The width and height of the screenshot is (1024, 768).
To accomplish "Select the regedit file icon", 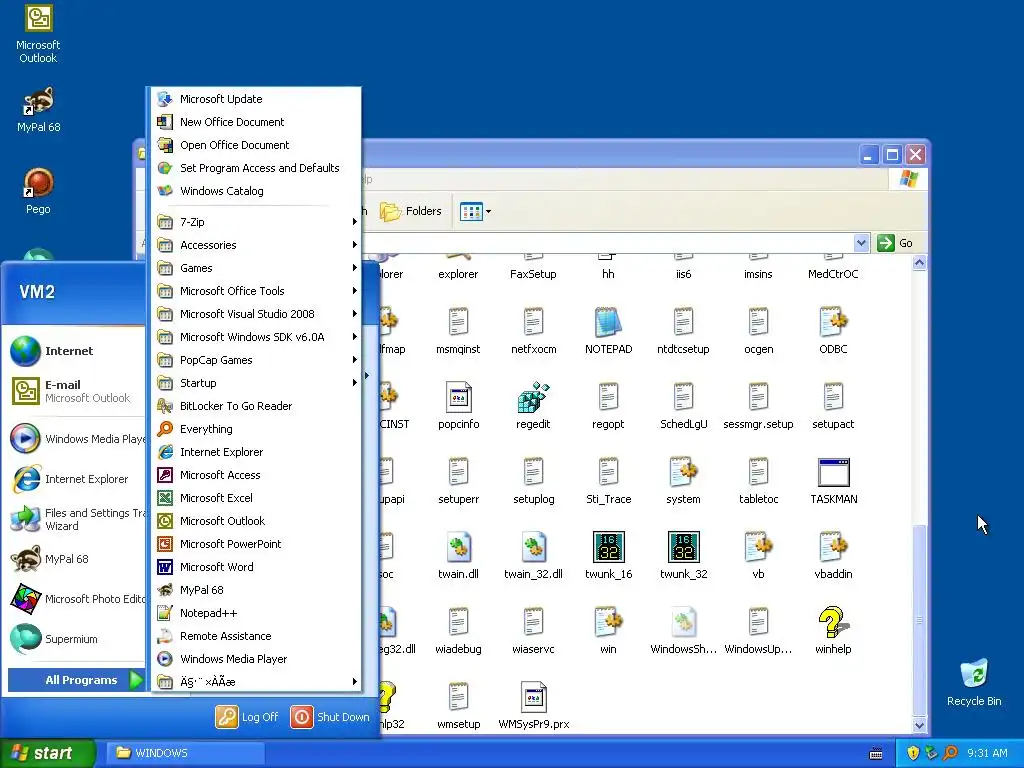I will (x=533, y=406).
